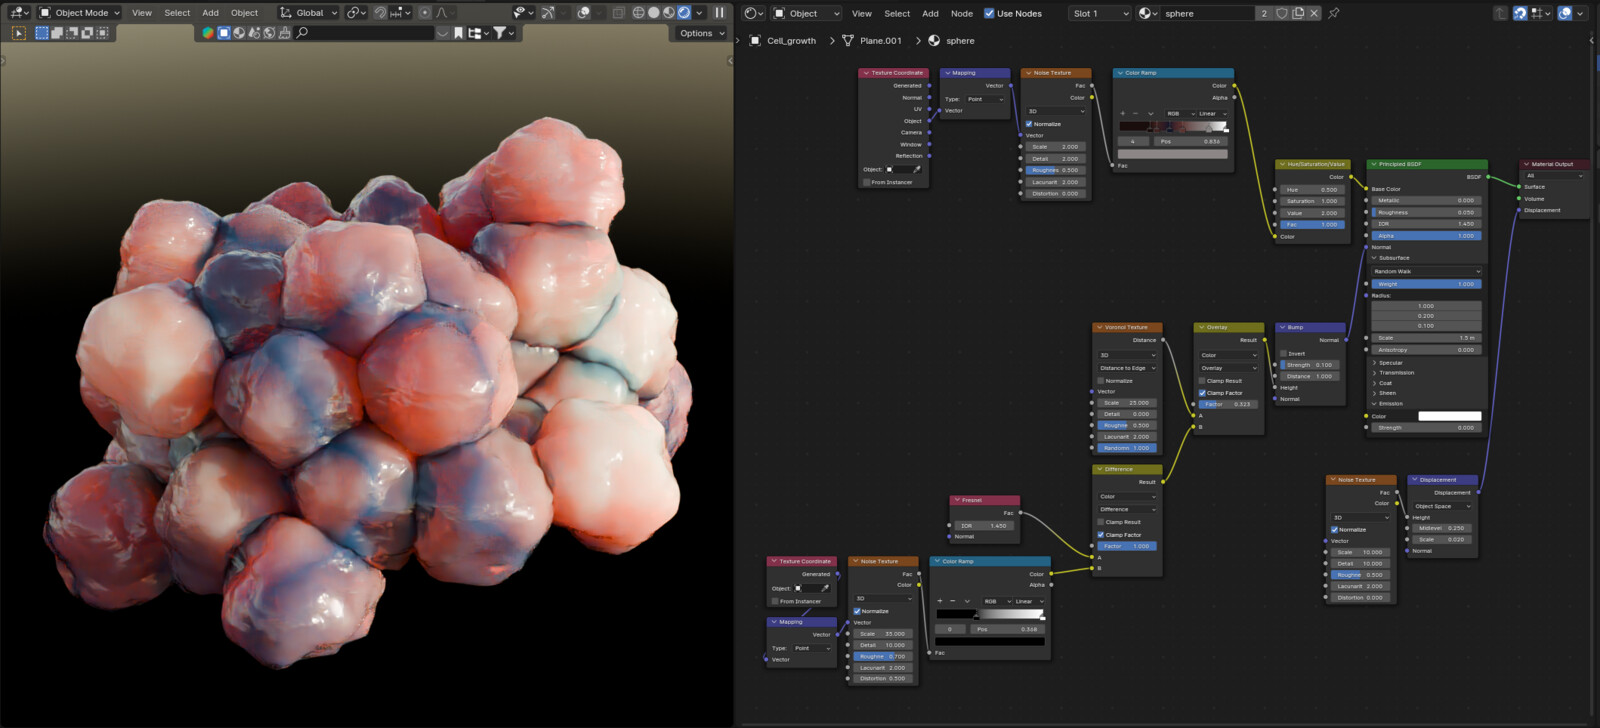
Task: Open the Random Walk subsurface method dropdown
Action: [x=1426, y=271]
